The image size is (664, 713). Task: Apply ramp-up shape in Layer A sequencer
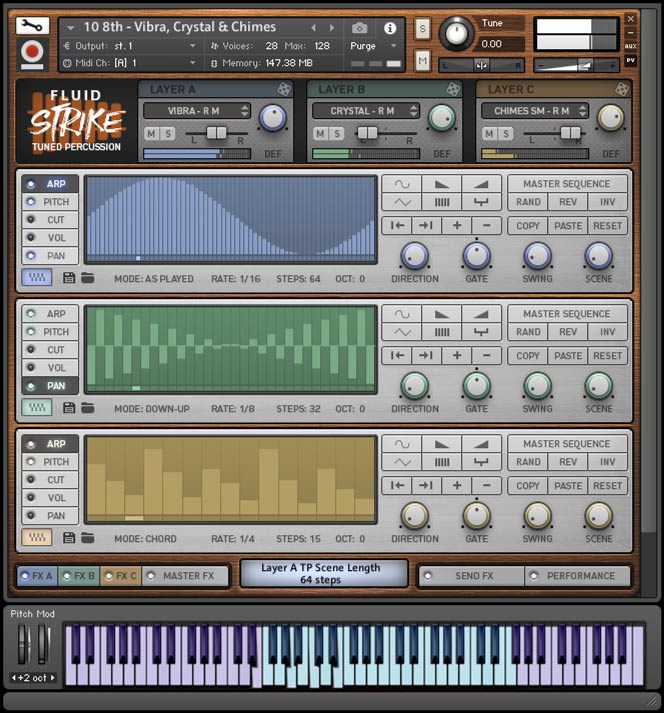pos(481,184)
